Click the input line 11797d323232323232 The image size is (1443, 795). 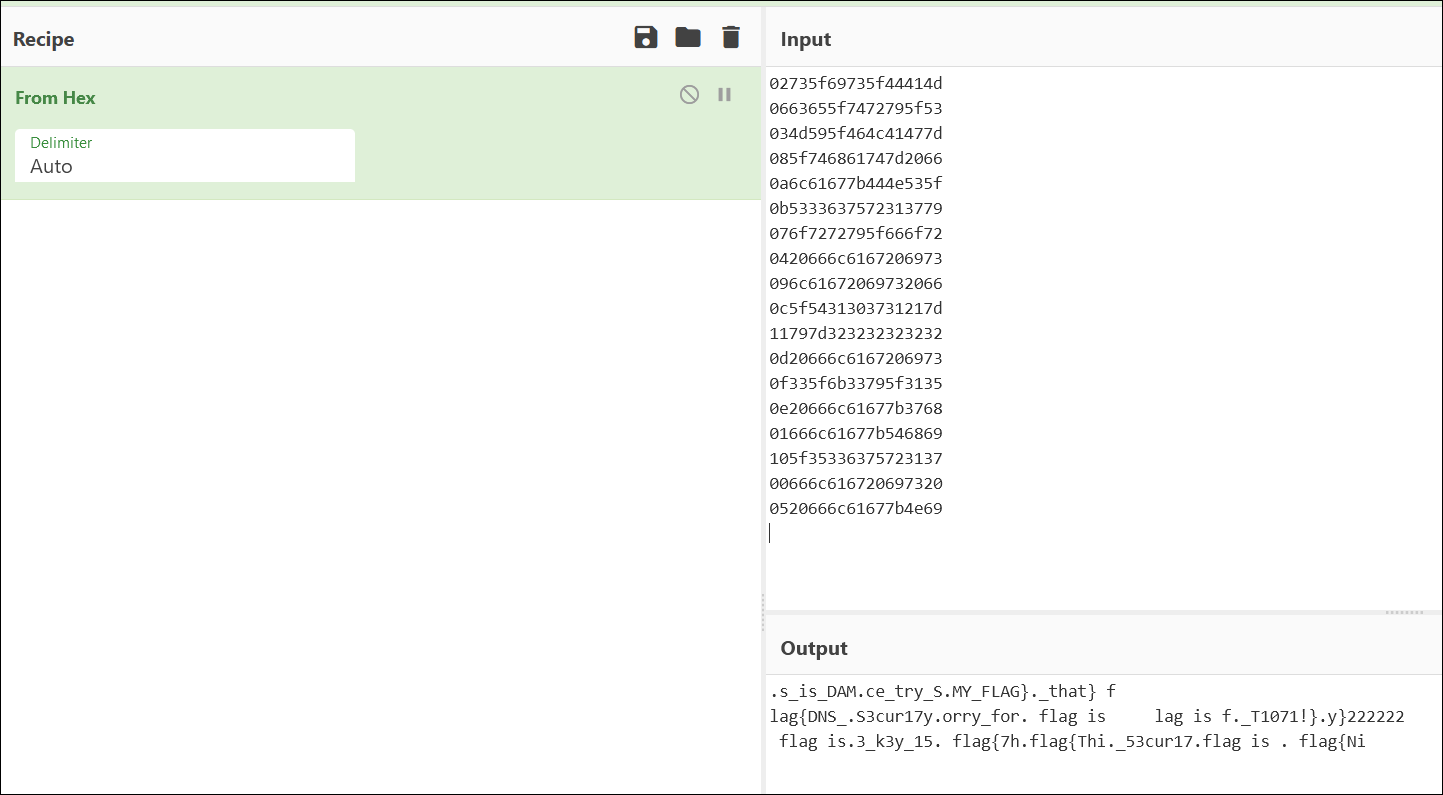point(856,333)
